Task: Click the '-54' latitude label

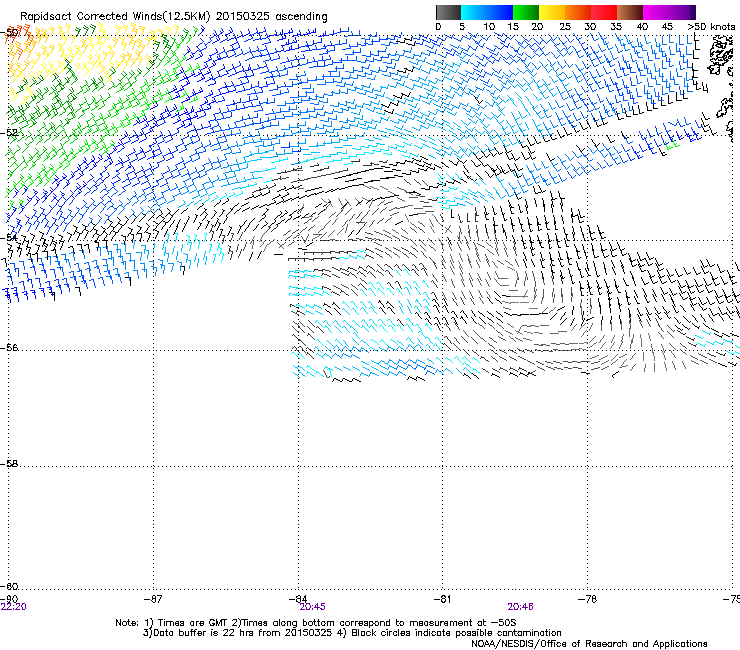Action: [x=10, y=237]
